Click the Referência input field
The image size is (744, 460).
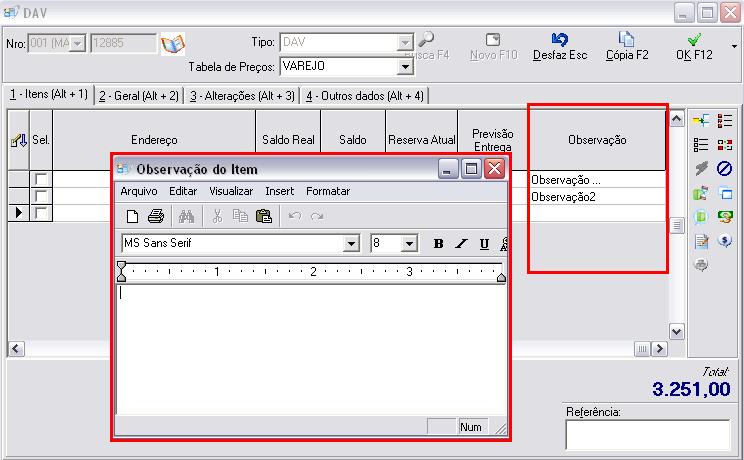647,435
